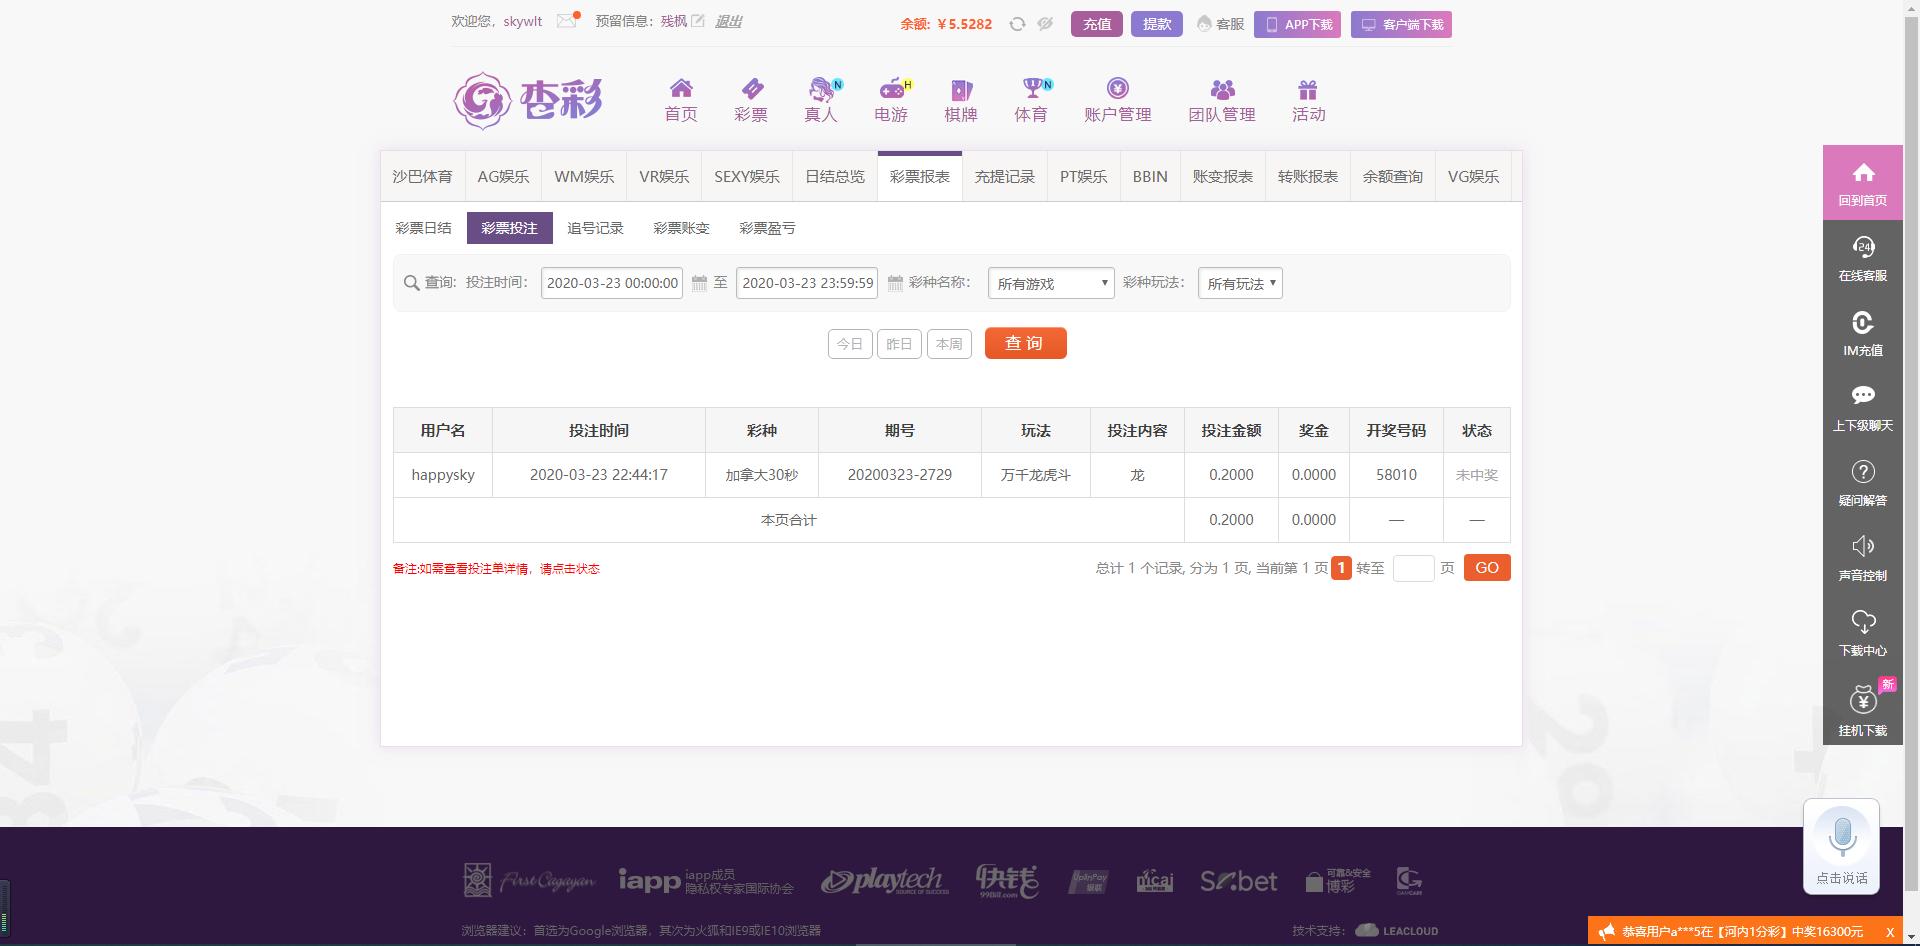Click the page number input field
1920x946 pixels.
(x=1413, y=568)
